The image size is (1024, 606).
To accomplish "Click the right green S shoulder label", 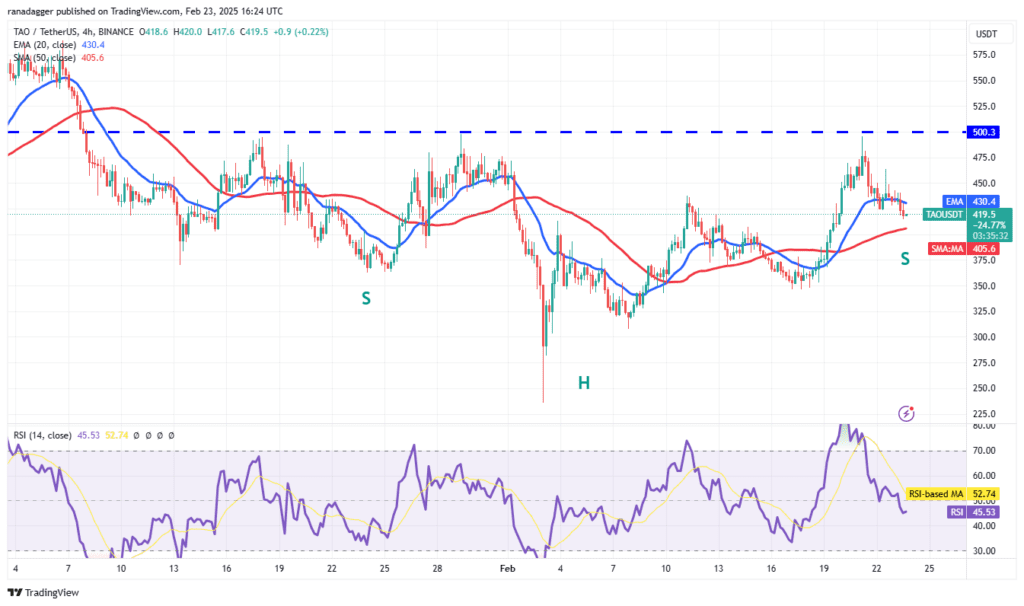I will tap(904, 259).
